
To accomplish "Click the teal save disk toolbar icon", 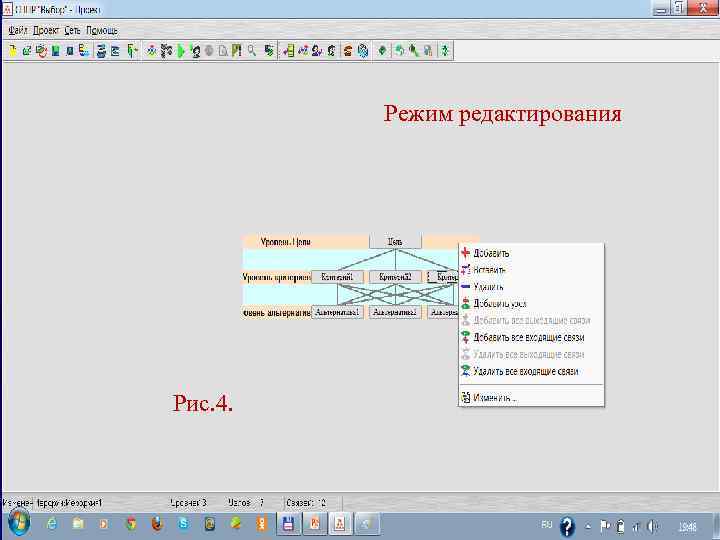I will tap(56, 51).
